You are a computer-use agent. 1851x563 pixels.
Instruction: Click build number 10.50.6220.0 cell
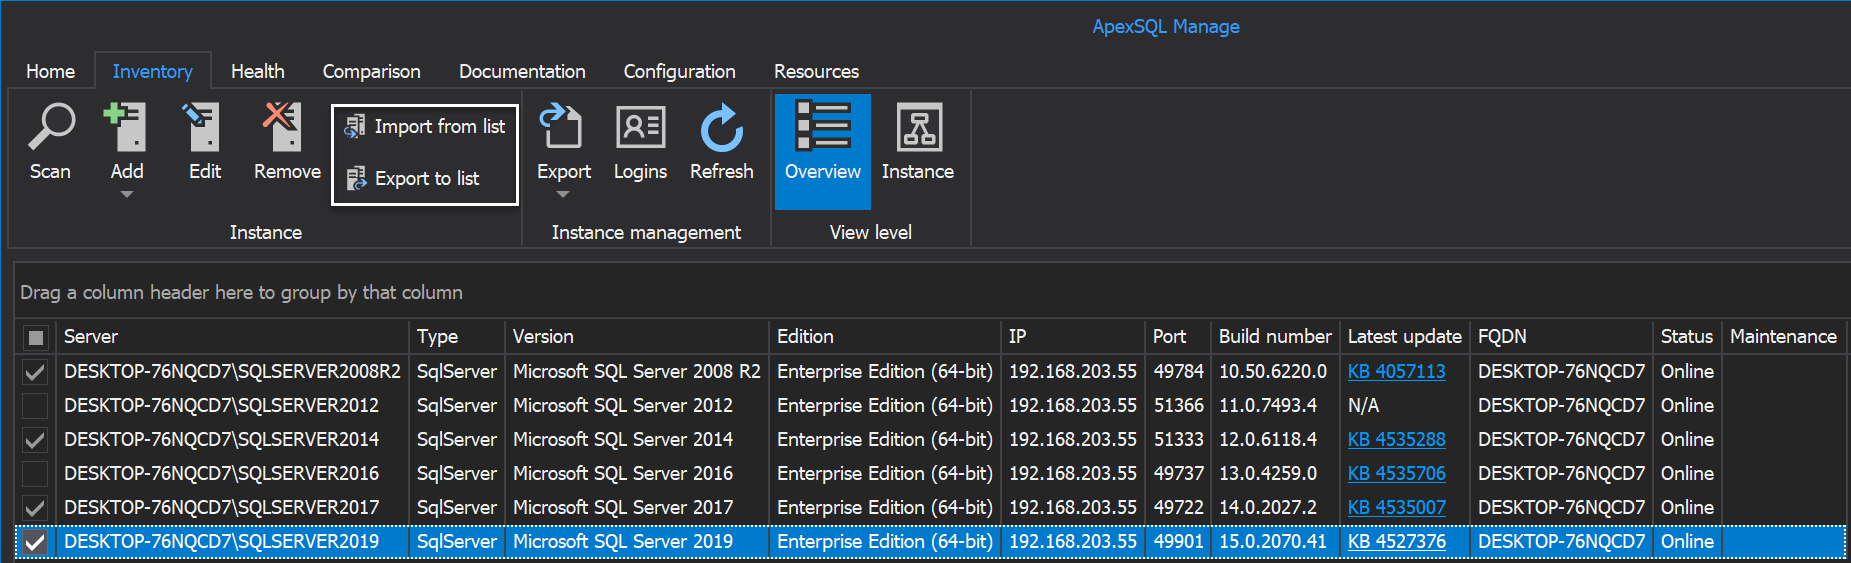point(1275,371)
